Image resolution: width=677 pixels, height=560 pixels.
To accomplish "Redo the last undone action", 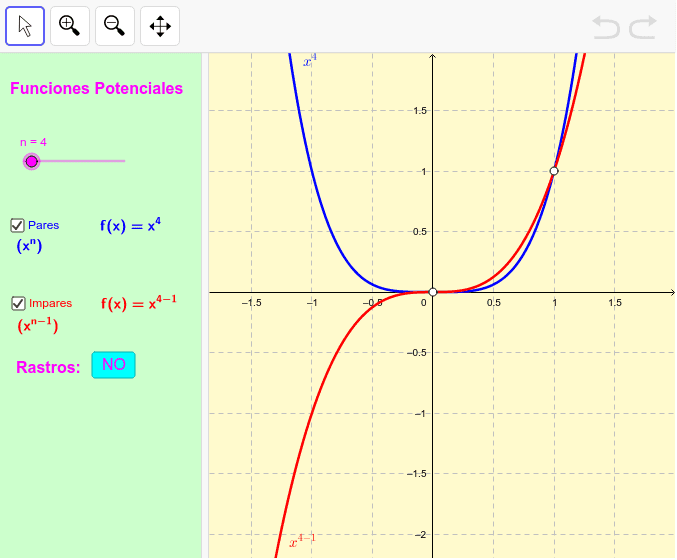I will pos(643,27).
